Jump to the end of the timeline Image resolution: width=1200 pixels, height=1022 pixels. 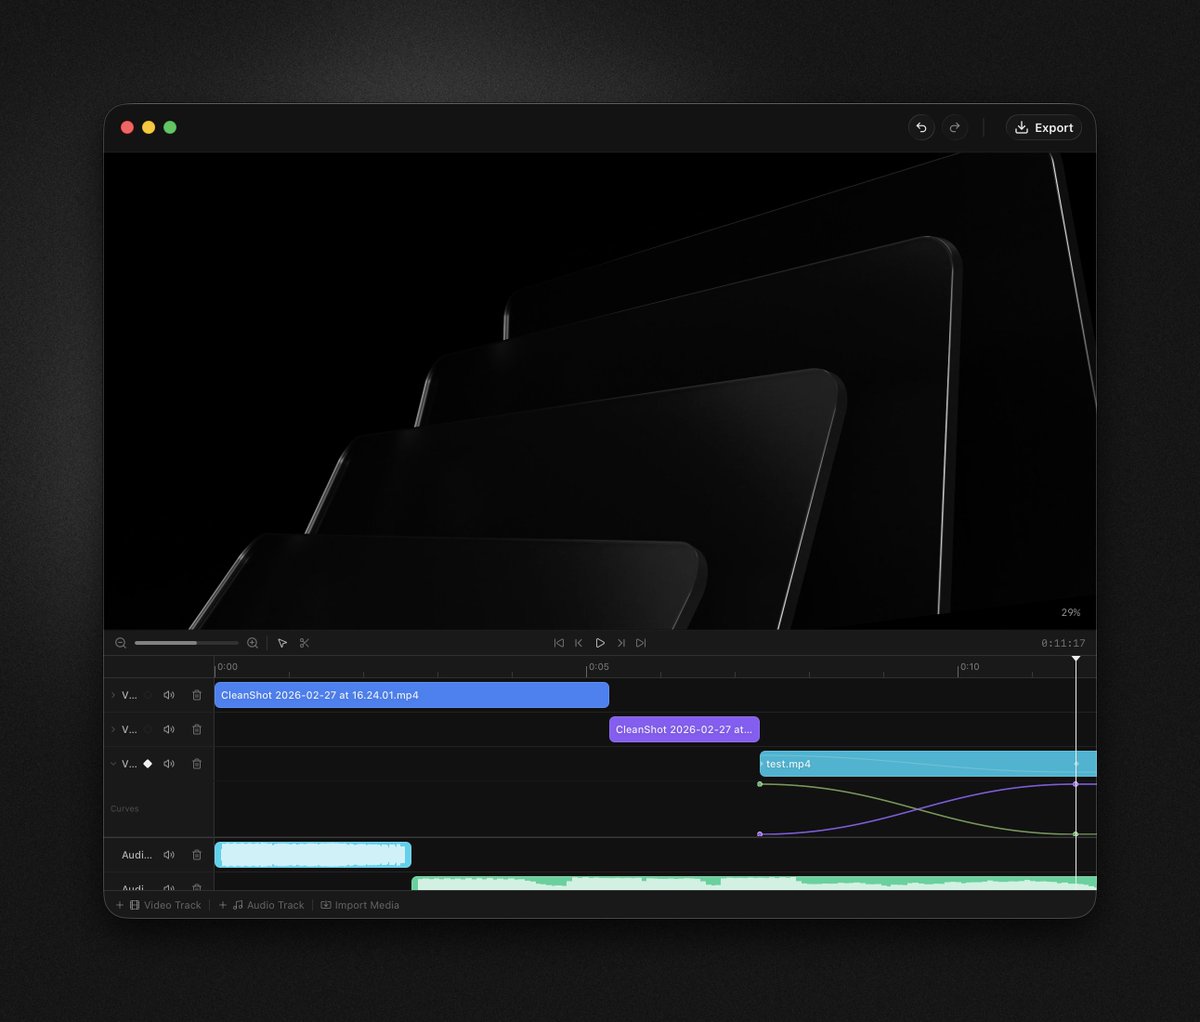point(641,643)
